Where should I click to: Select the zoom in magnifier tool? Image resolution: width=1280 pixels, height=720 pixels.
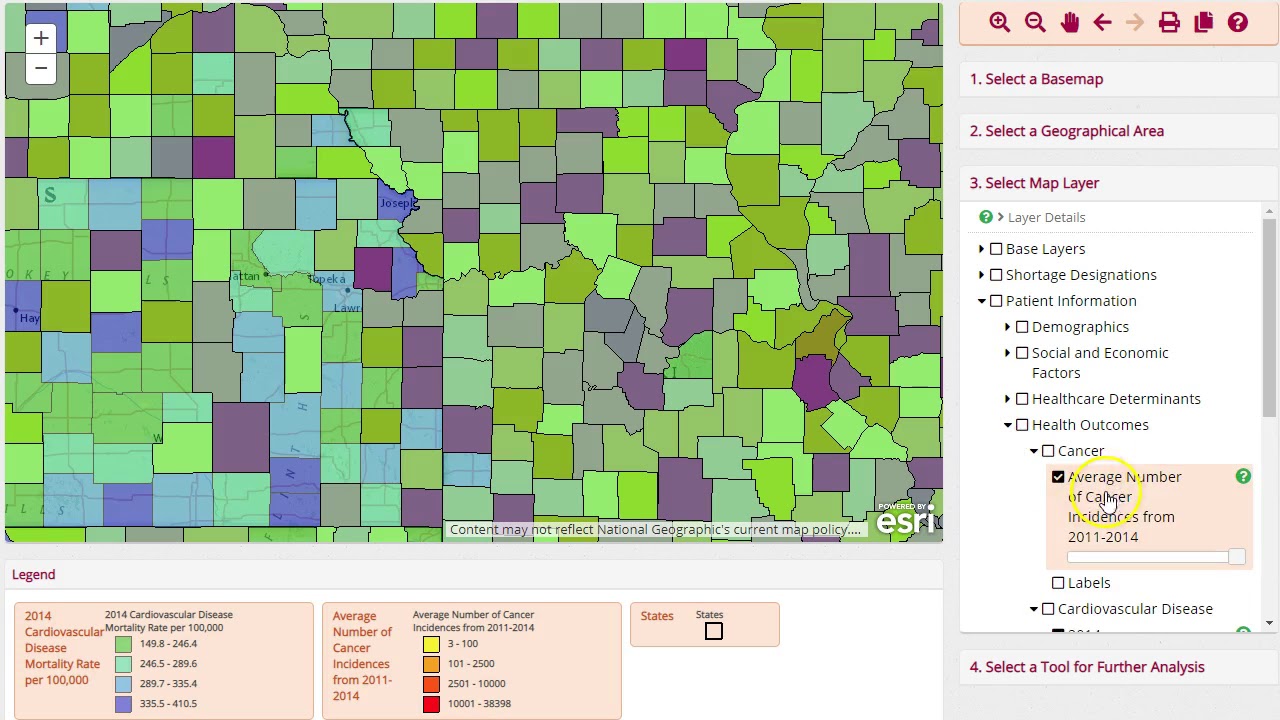(x=999, y=22)
